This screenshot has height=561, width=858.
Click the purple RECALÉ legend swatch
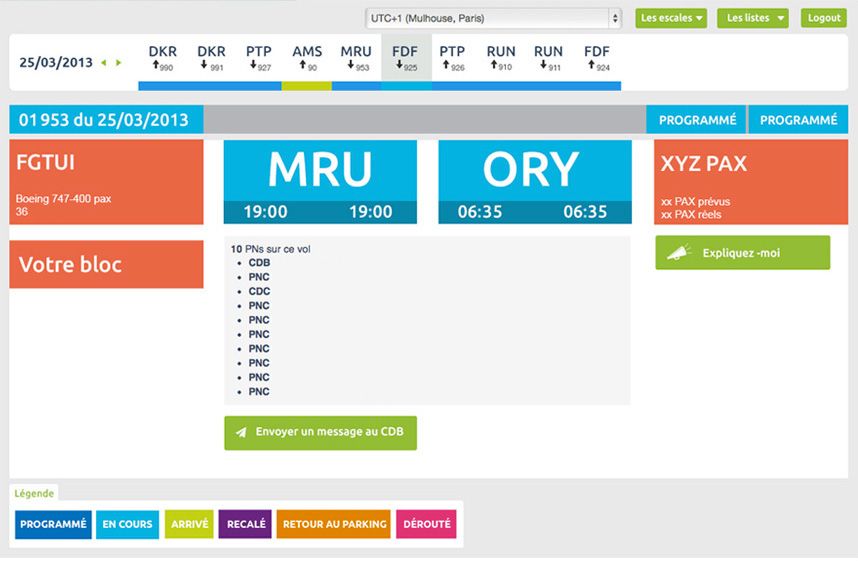pos(245,524)
